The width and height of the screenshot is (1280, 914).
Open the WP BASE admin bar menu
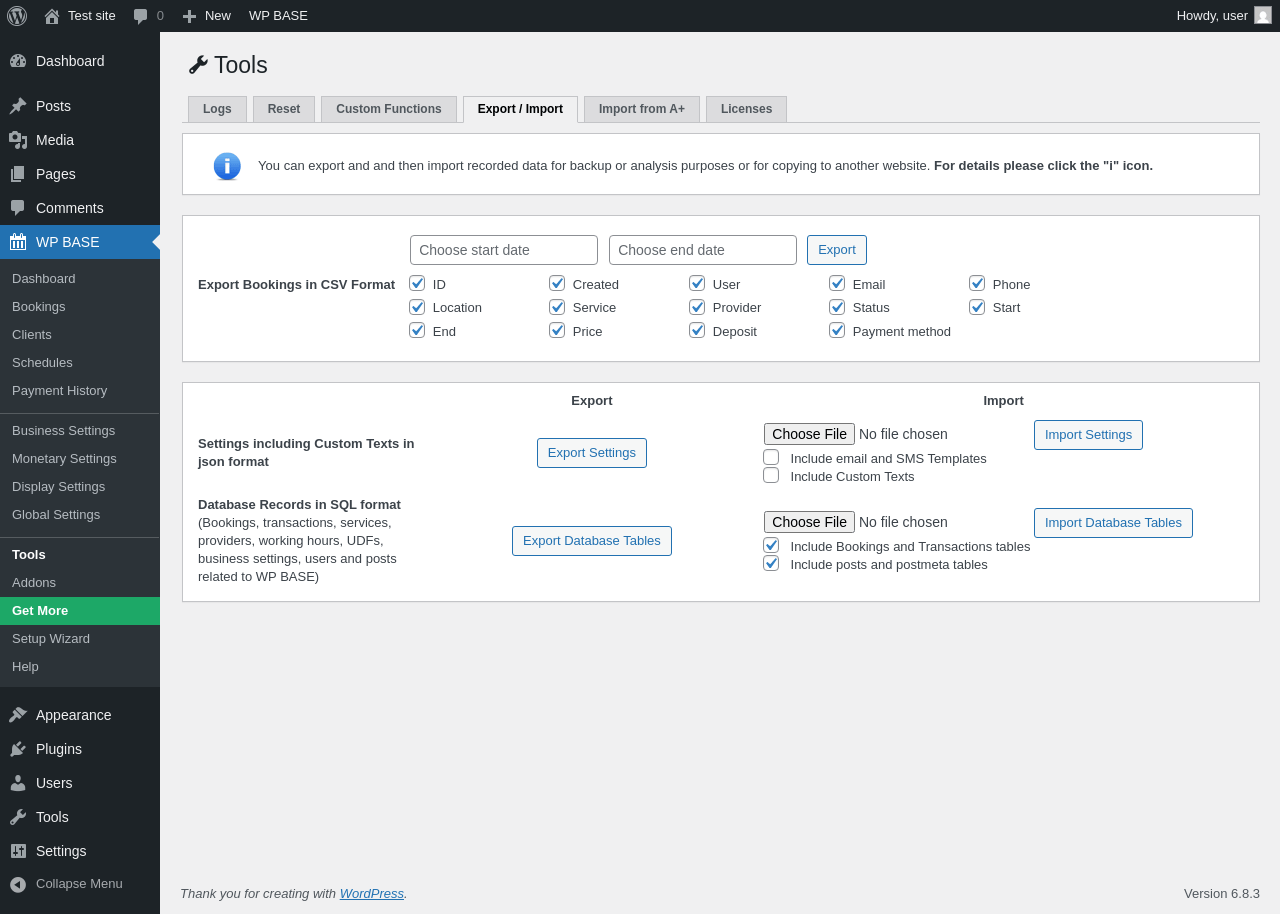[278, 16]
